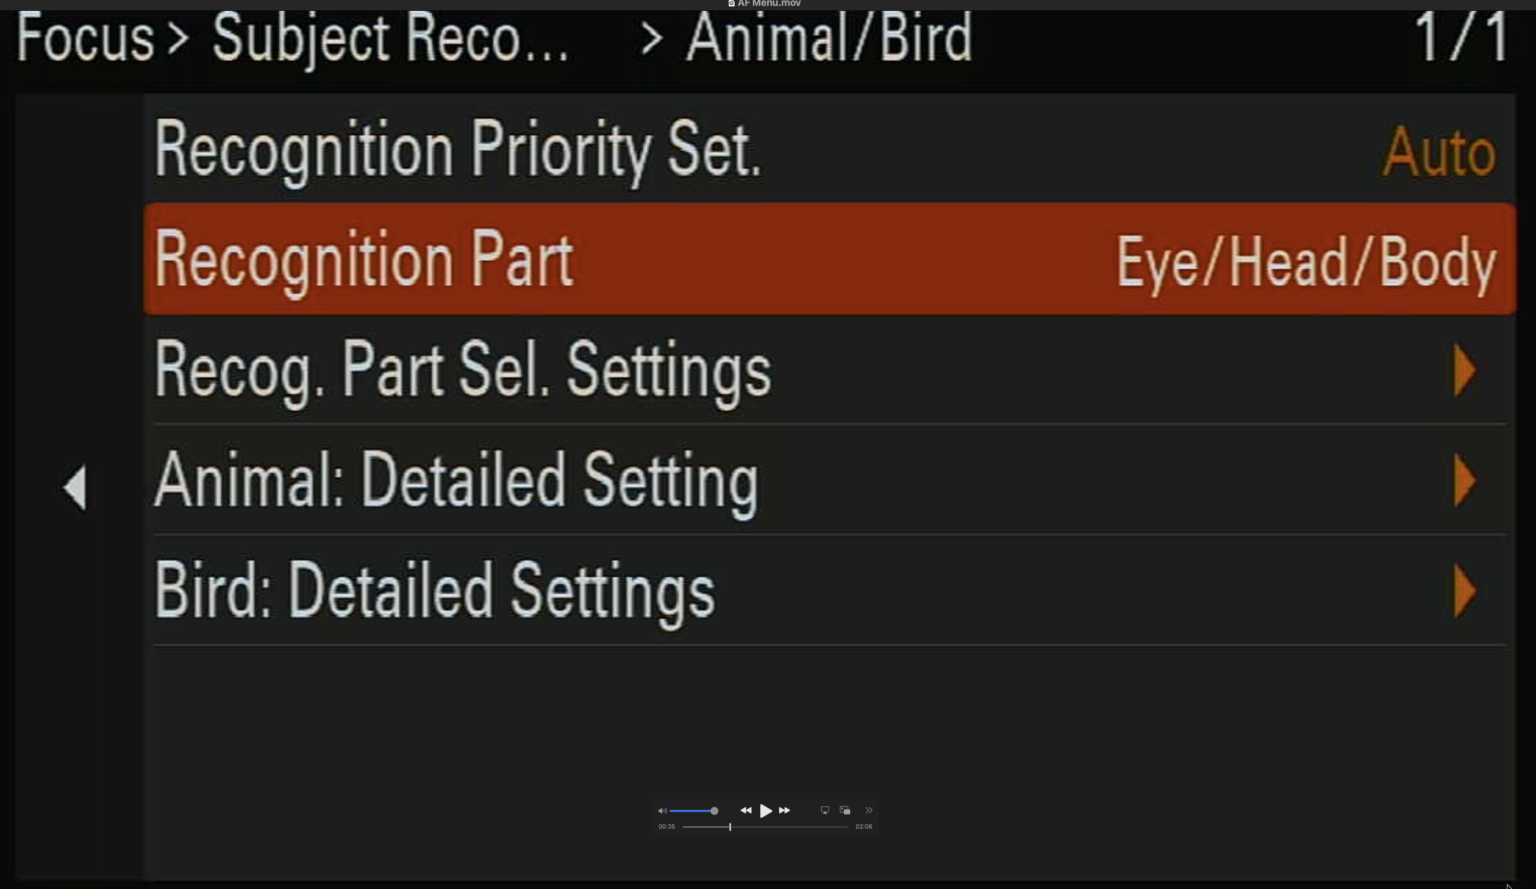The height and width of the screenshot is (889, 1536).
Task: Go to Focus in the breadcrumb
Action: click(x=86, y=38)
